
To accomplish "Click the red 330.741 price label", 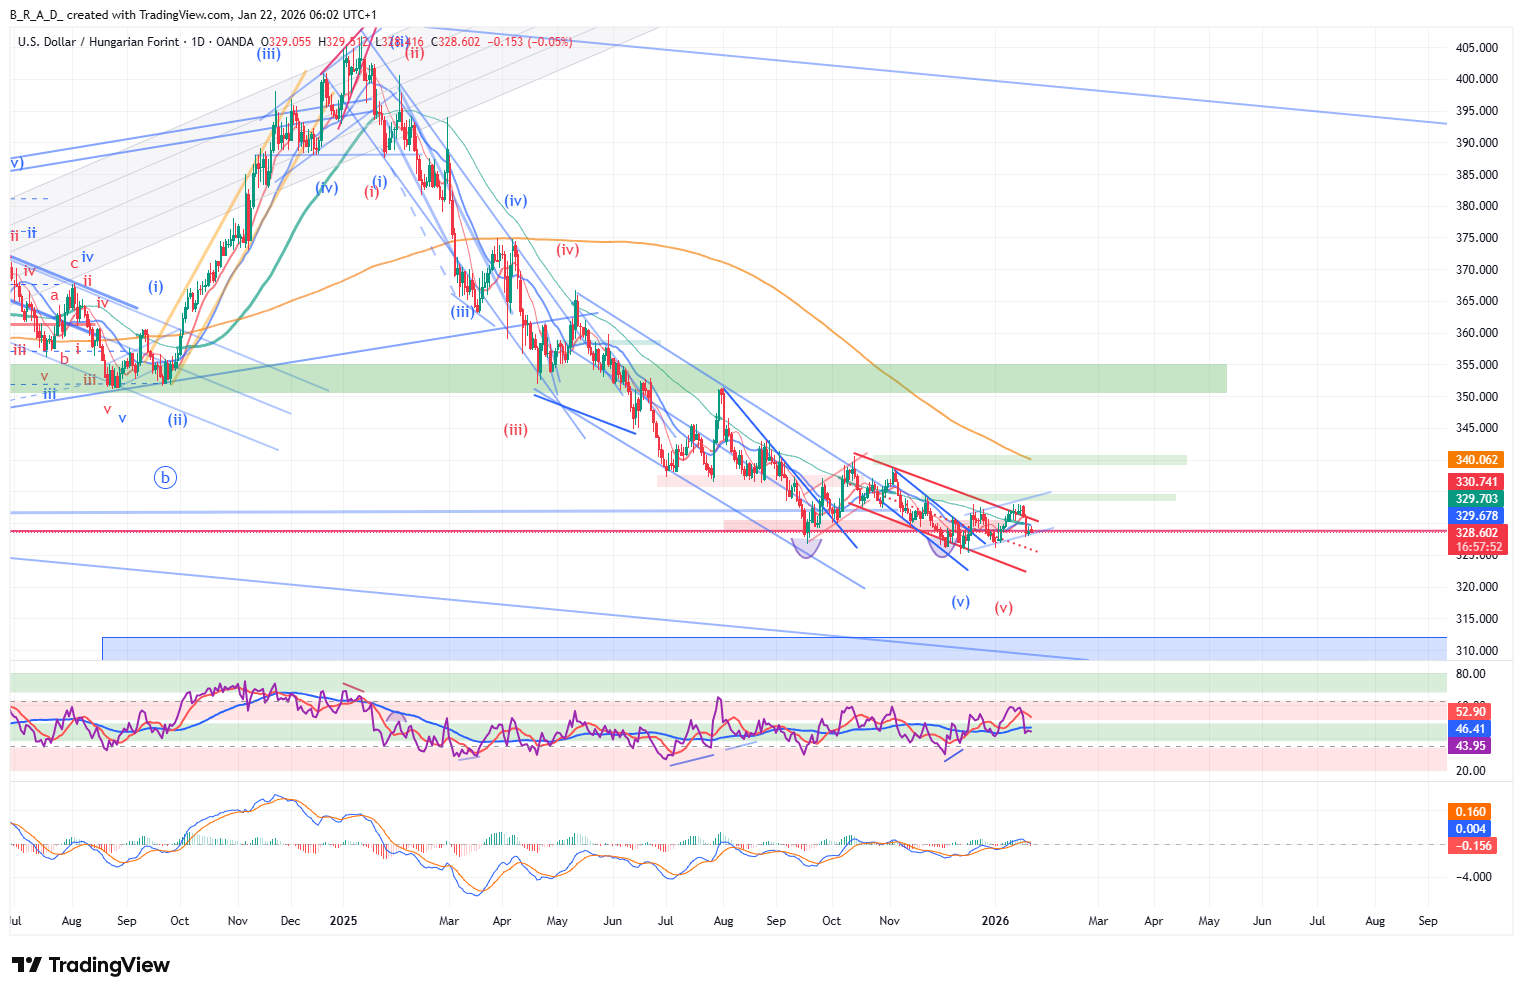I will [x=1476, y=482].
